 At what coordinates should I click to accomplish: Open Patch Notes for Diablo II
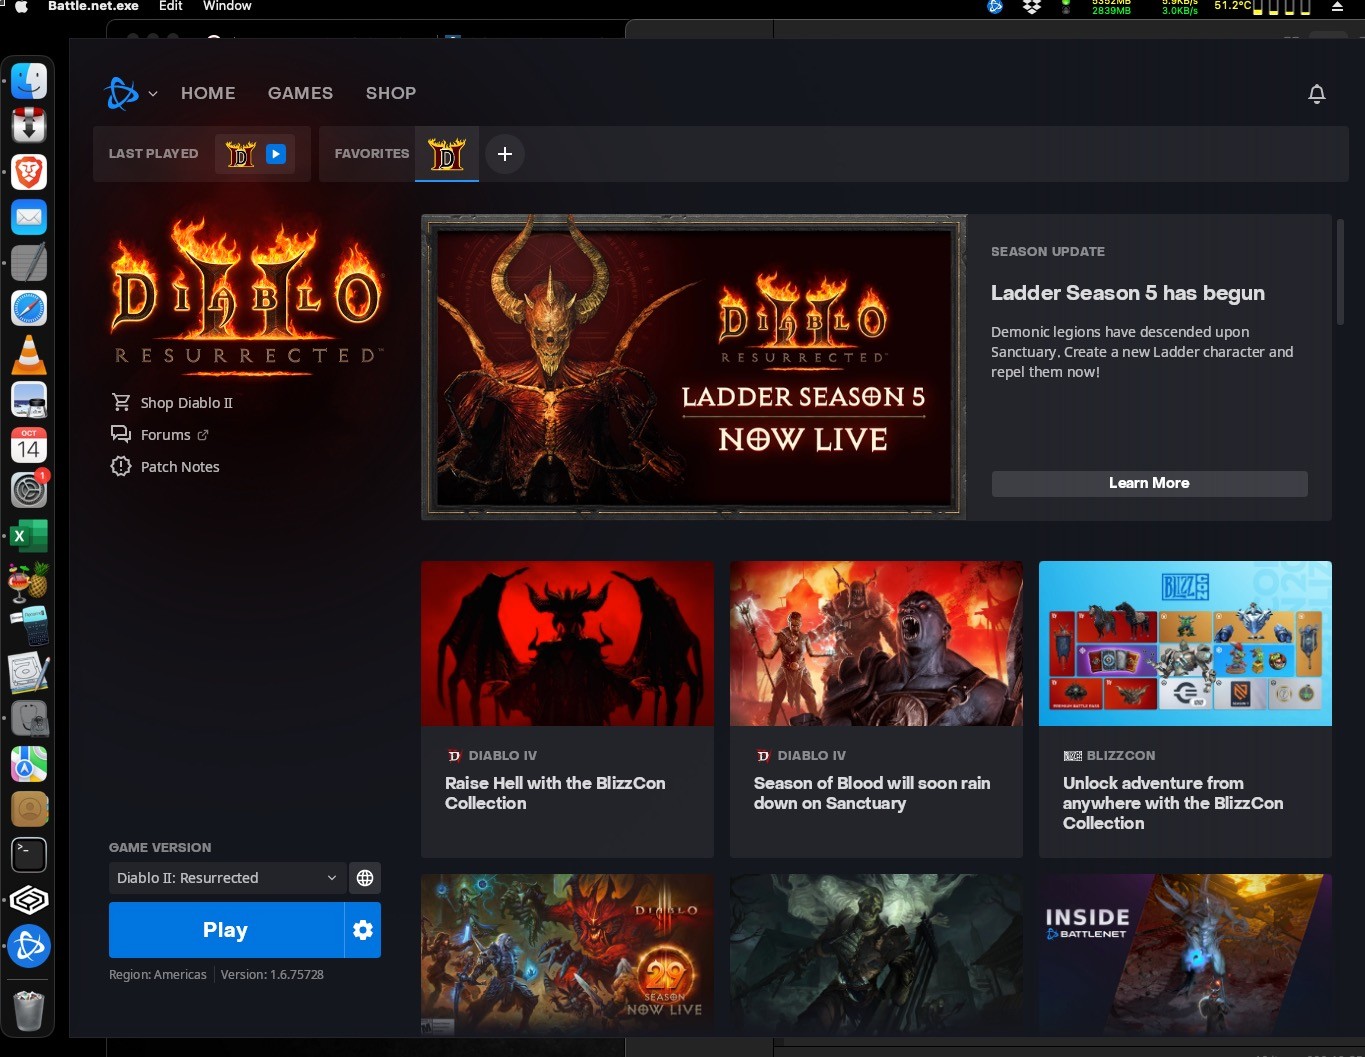179,467
